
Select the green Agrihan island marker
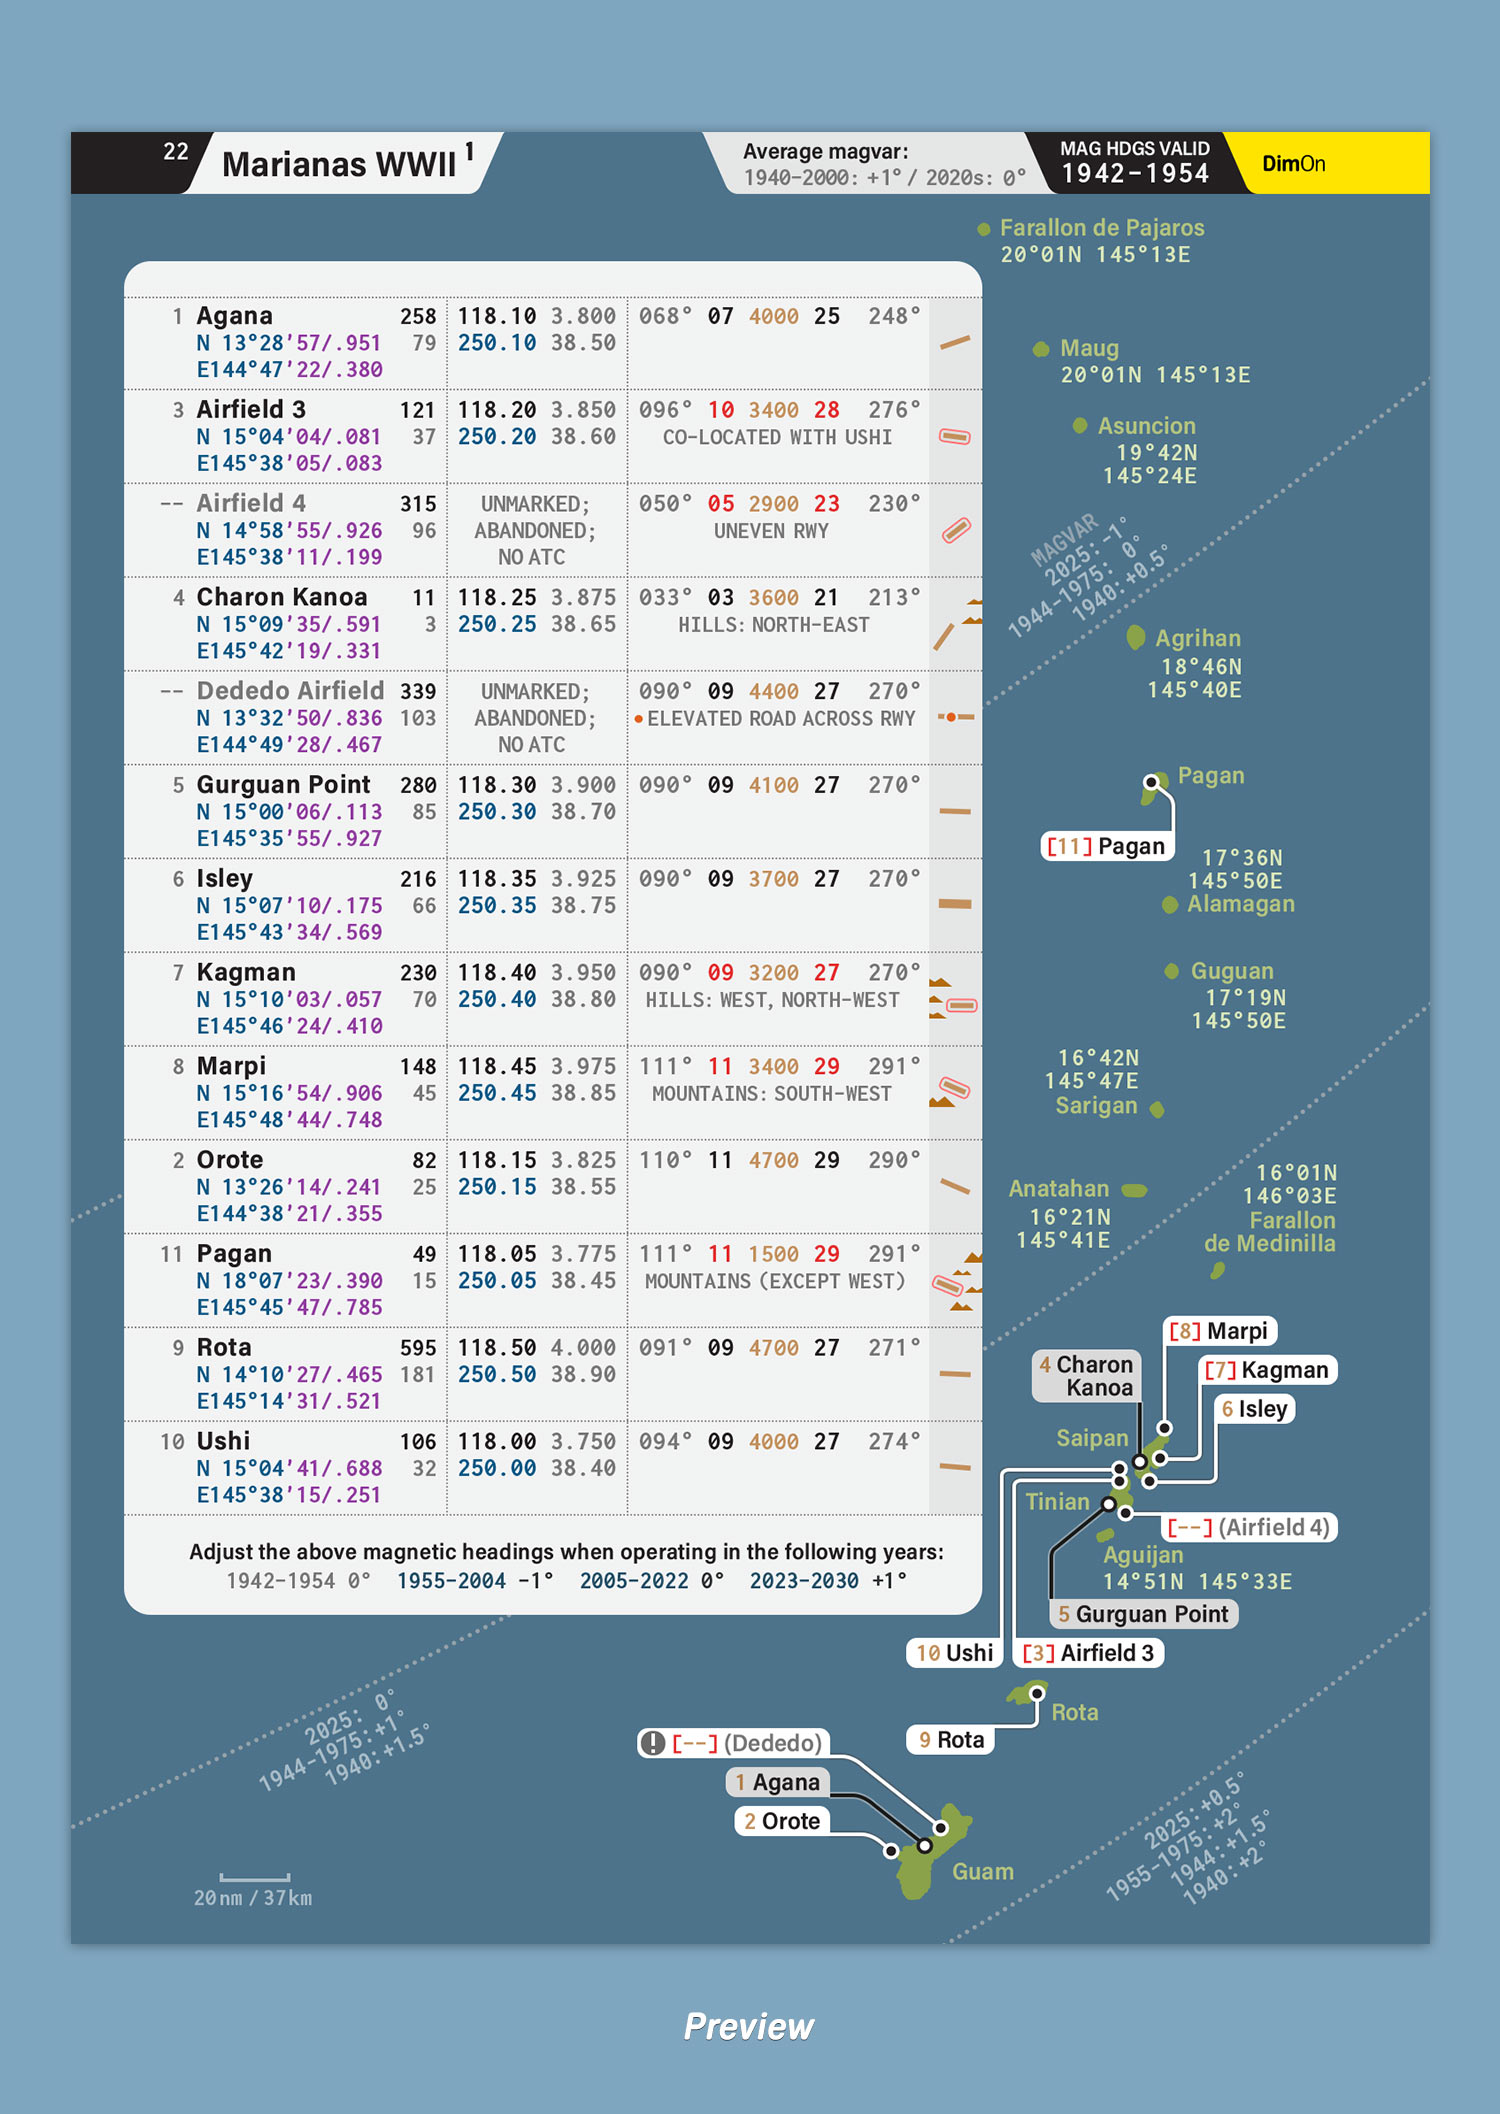tap(1135, 638)
